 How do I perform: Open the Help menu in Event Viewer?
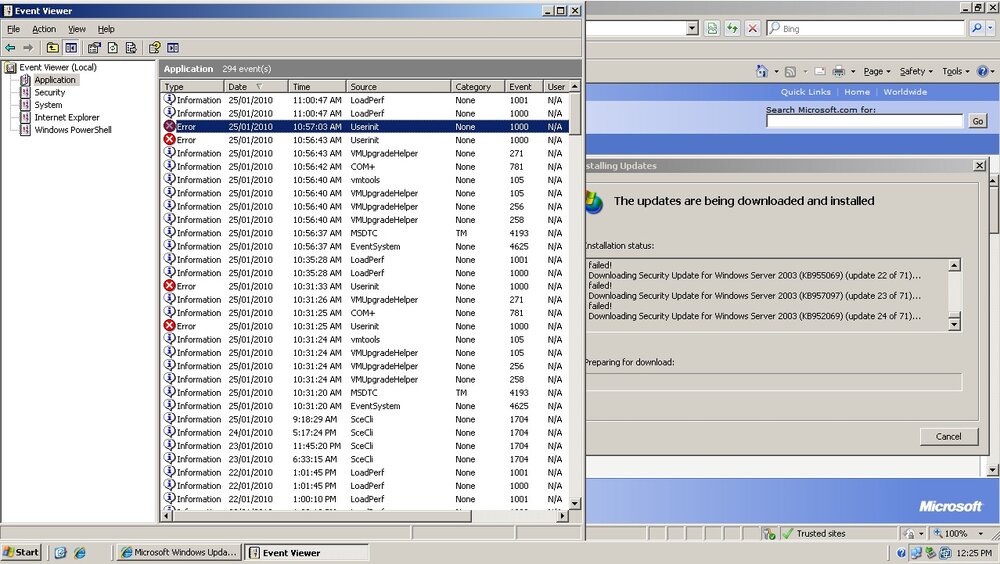coord(106,29)
